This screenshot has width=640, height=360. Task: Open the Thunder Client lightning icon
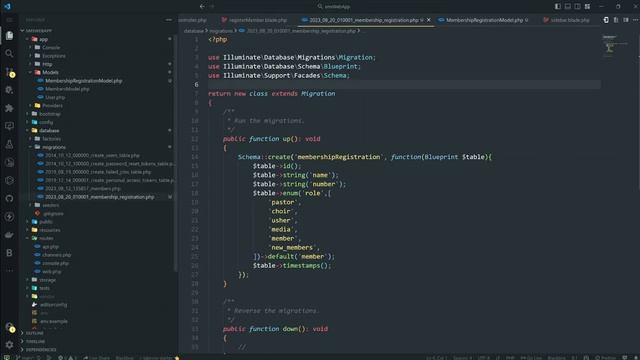pyautogui.click(x=9, y=216)
